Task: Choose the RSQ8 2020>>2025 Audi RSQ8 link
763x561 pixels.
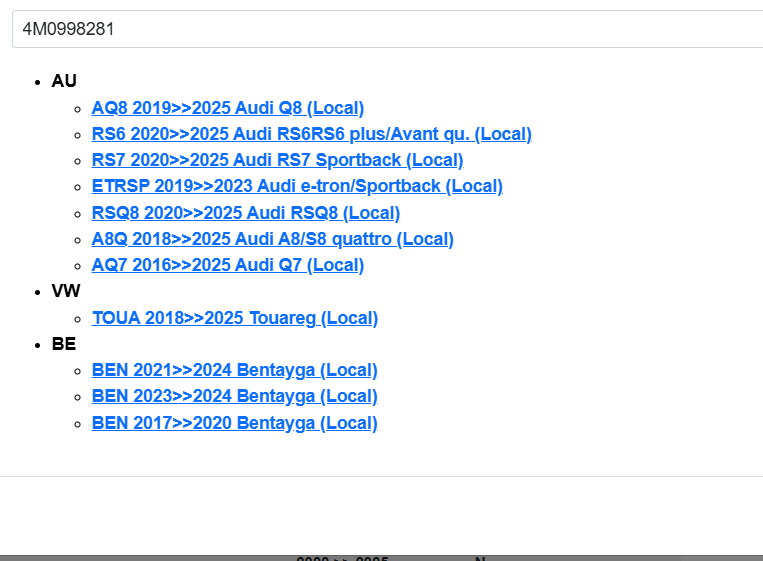Action: coord(245,213)
